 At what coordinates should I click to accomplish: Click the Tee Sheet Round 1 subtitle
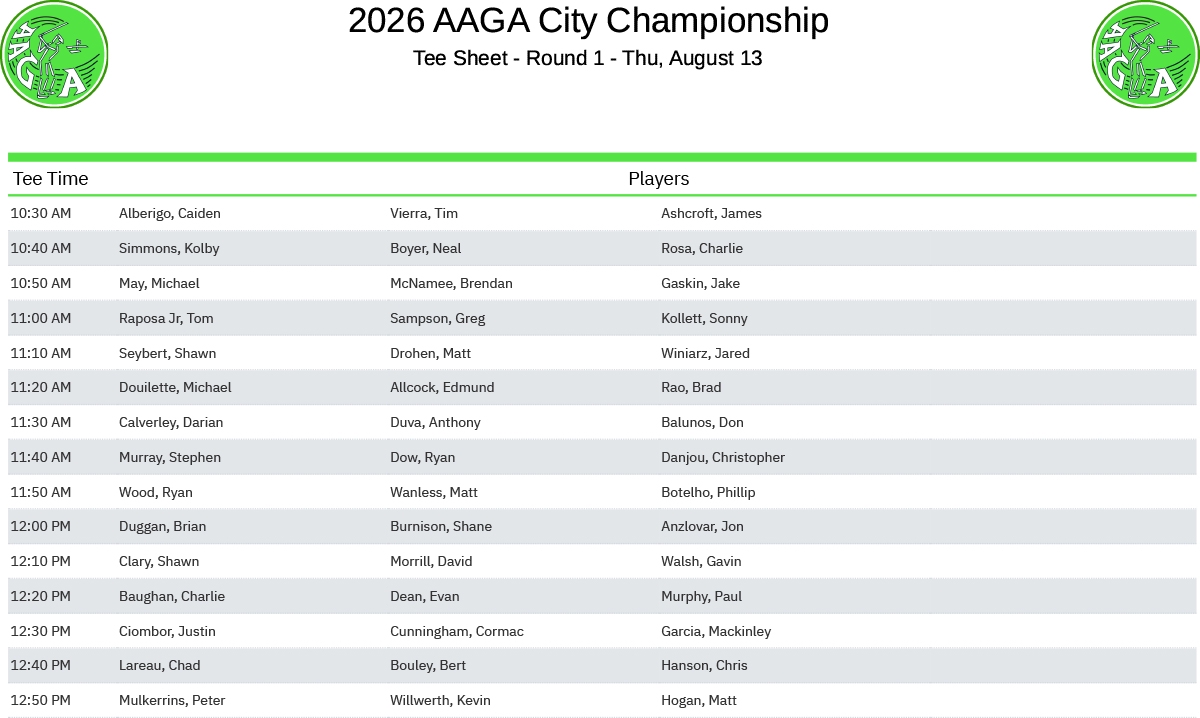click(x=588, y=58)
